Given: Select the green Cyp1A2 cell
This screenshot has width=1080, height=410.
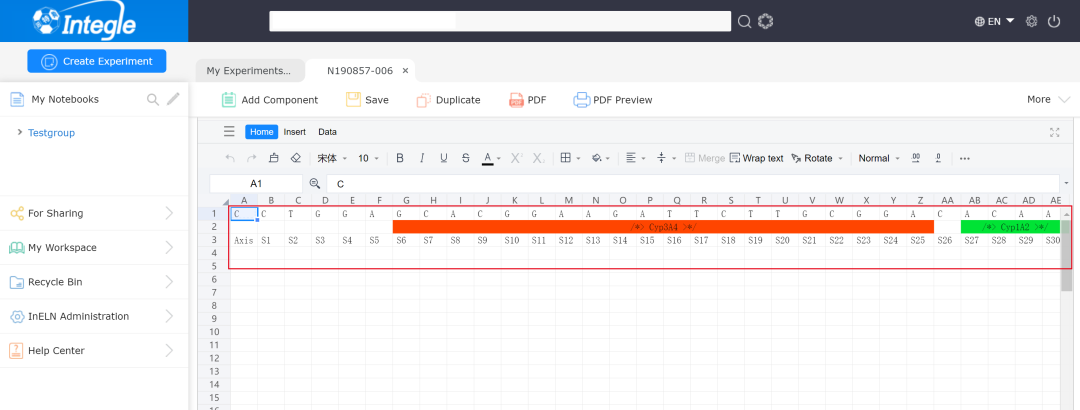Looking at the screenshot, I should pos(1010,227).
